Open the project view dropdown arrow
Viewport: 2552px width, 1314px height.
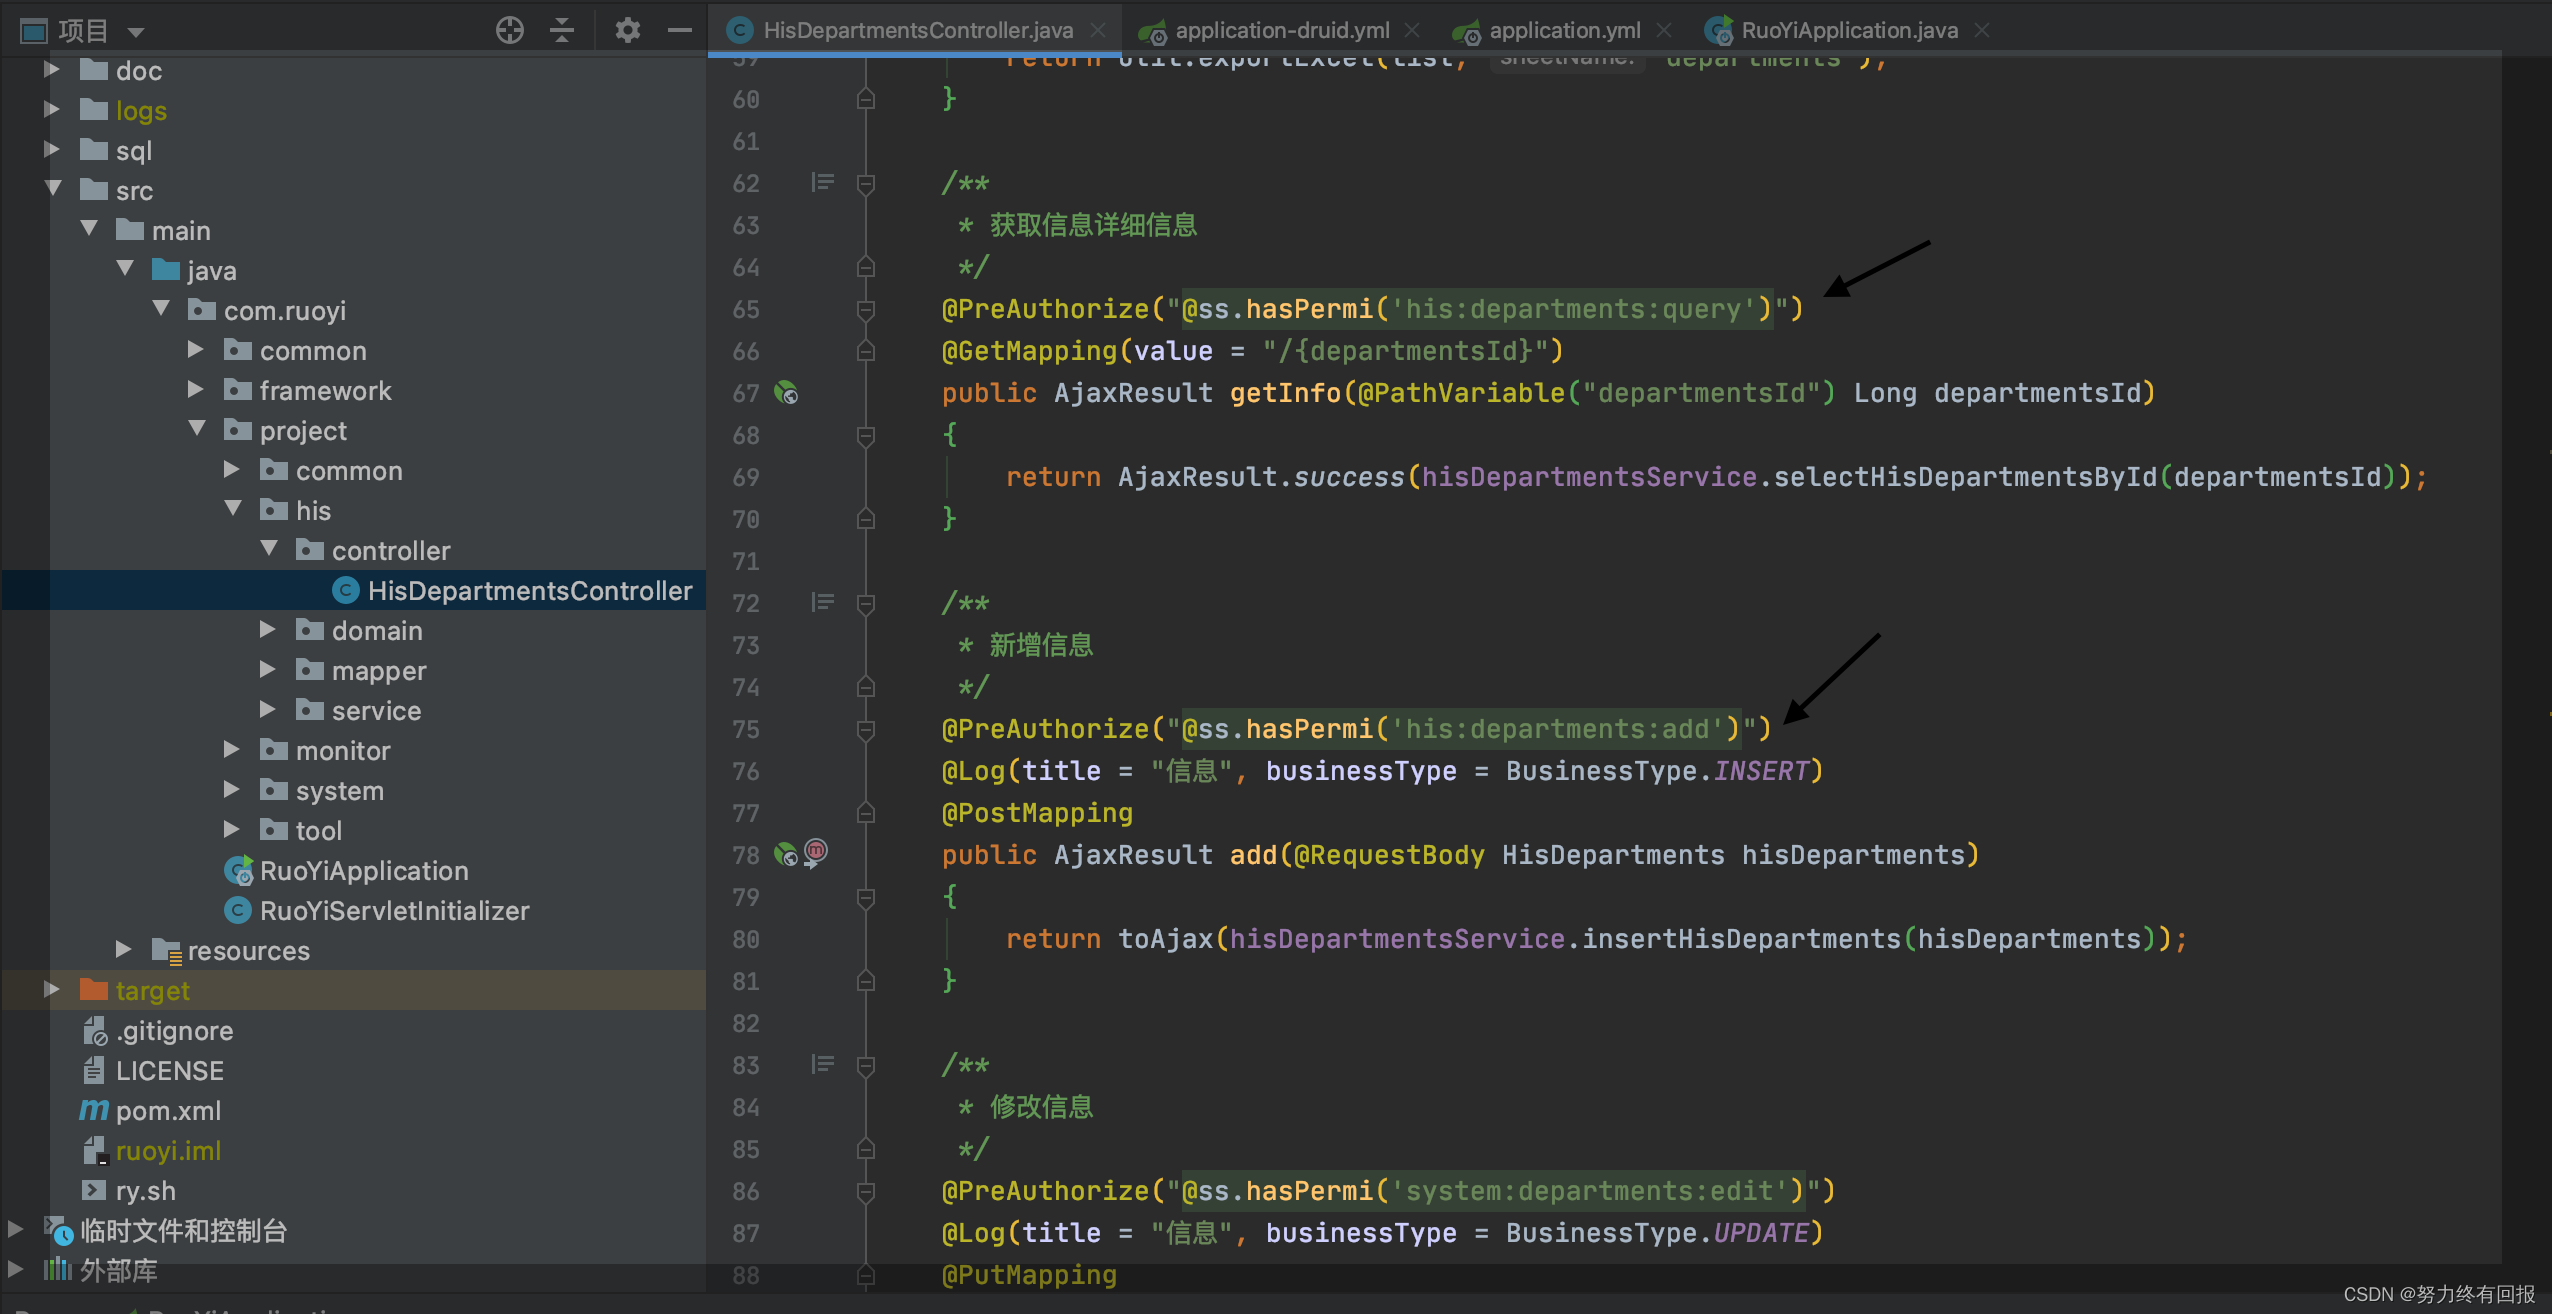click(136, 32)
